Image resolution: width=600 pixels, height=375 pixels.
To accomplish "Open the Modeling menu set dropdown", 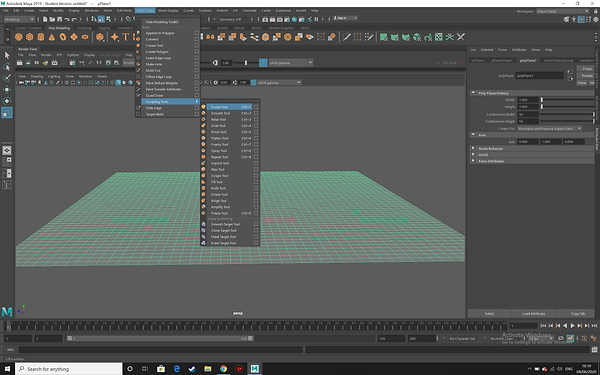I will [x=19, y=19].
